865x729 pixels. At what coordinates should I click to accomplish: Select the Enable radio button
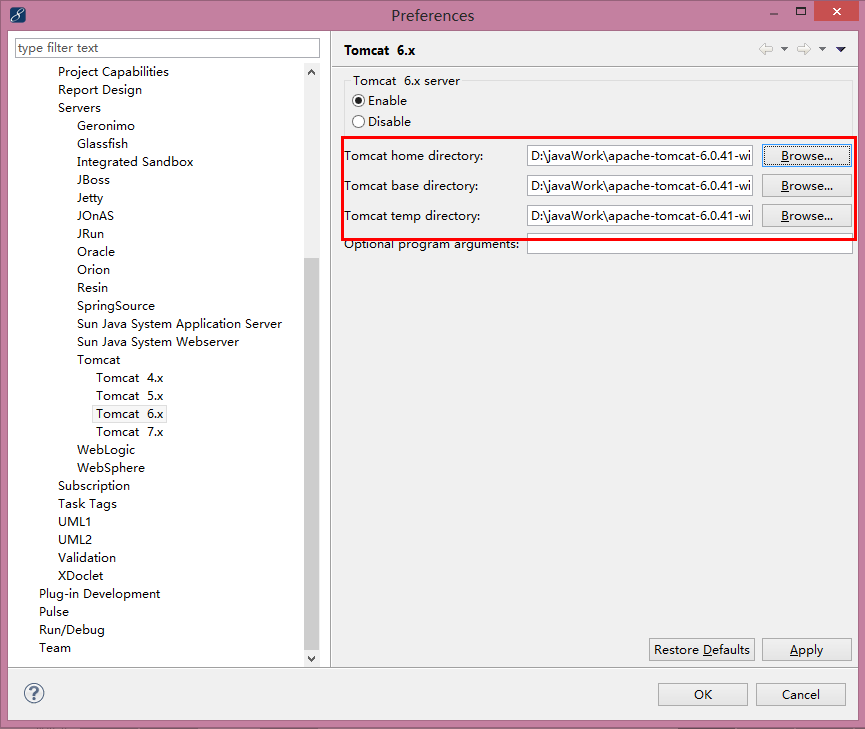(x=359, y=101)
